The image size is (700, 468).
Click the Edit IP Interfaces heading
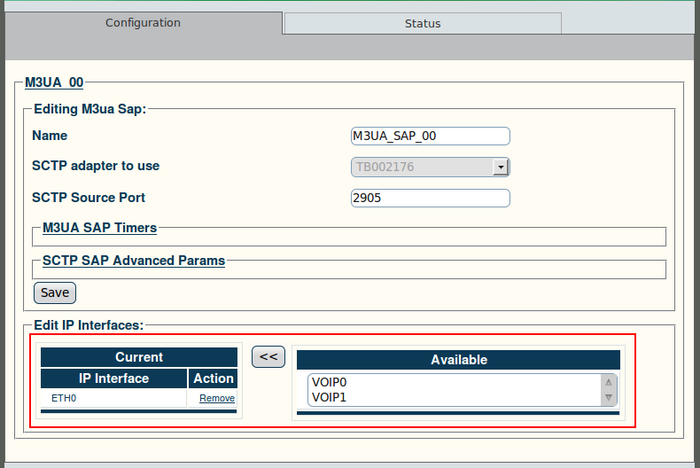89,325
